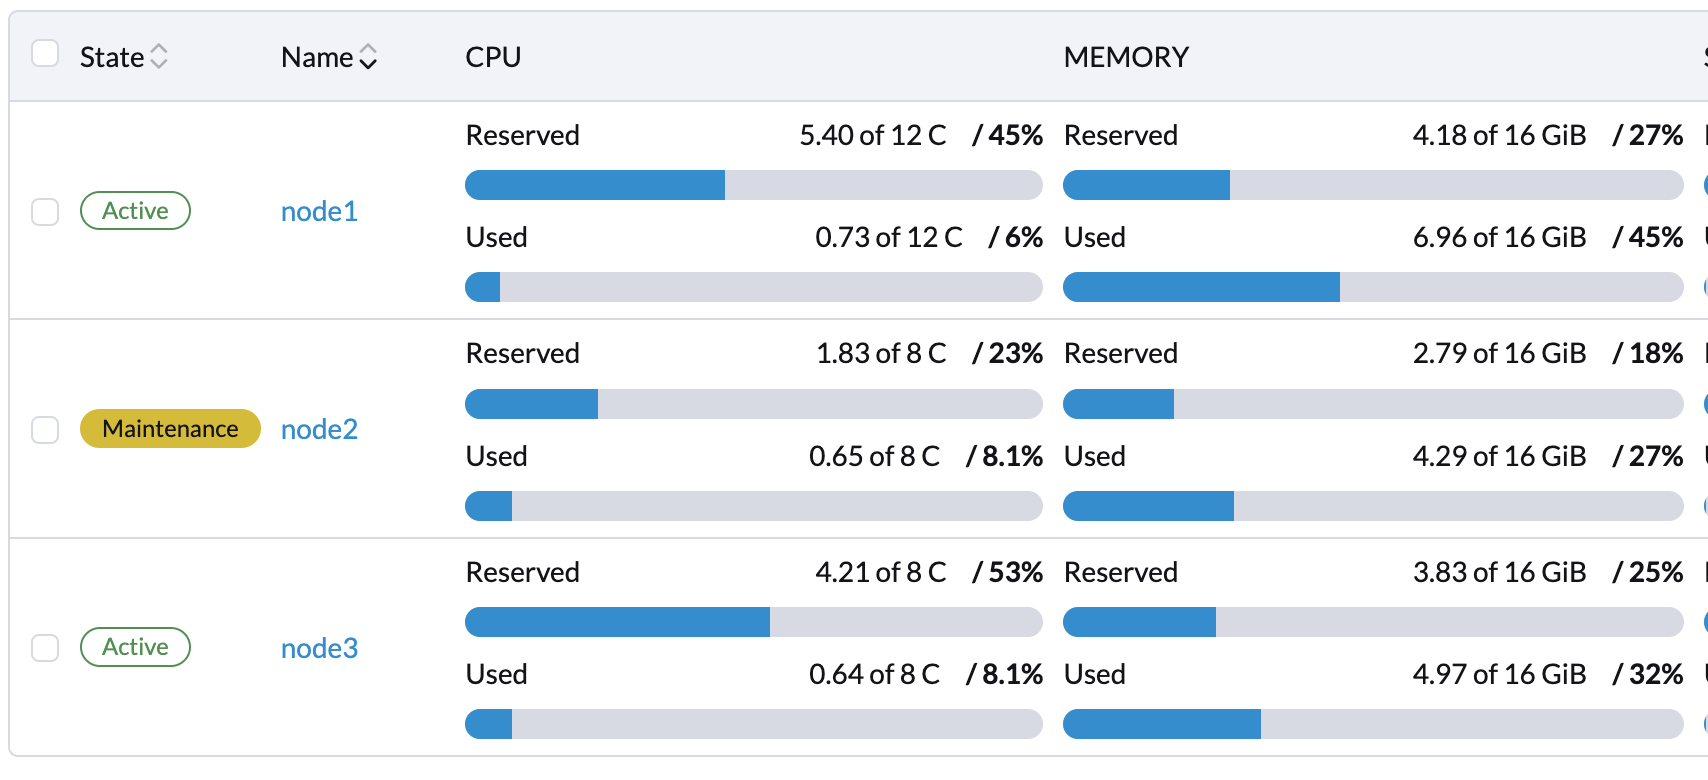Viewport: 1708px width, 780px height.
Task: Click the Used label under node2's memory stats
Action: (1094, 456)
